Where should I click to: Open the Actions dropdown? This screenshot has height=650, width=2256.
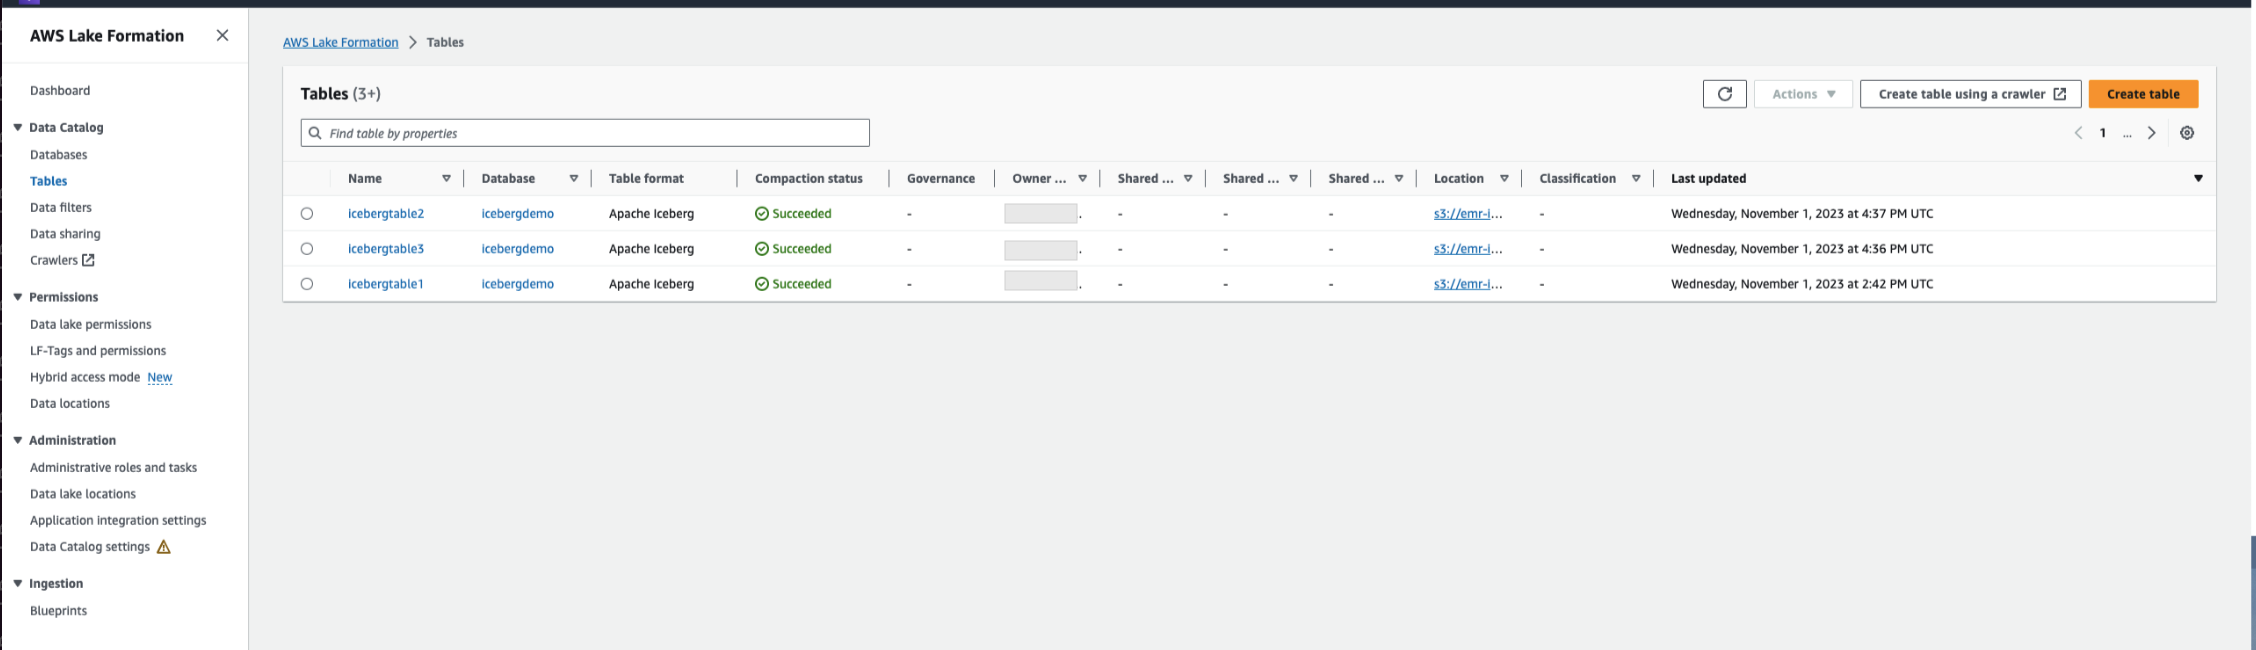point(1803,94)
